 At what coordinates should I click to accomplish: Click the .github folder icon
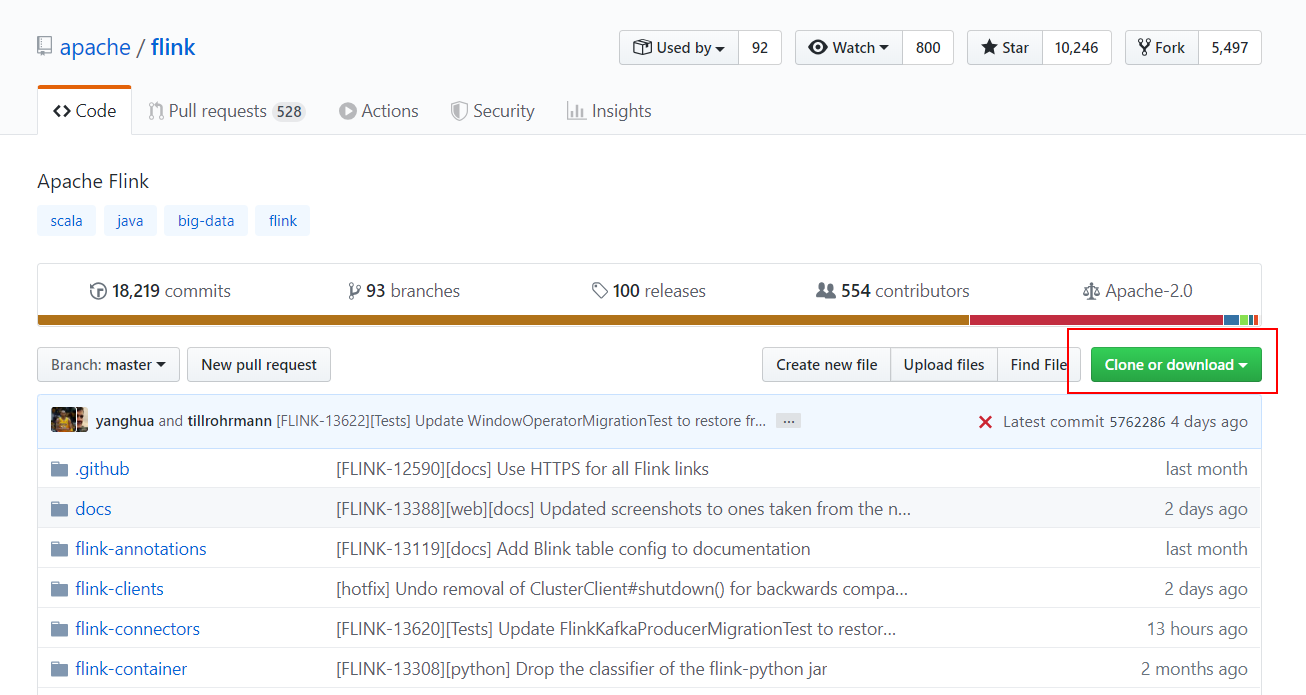pyautogui.click(x=60, y=469)
